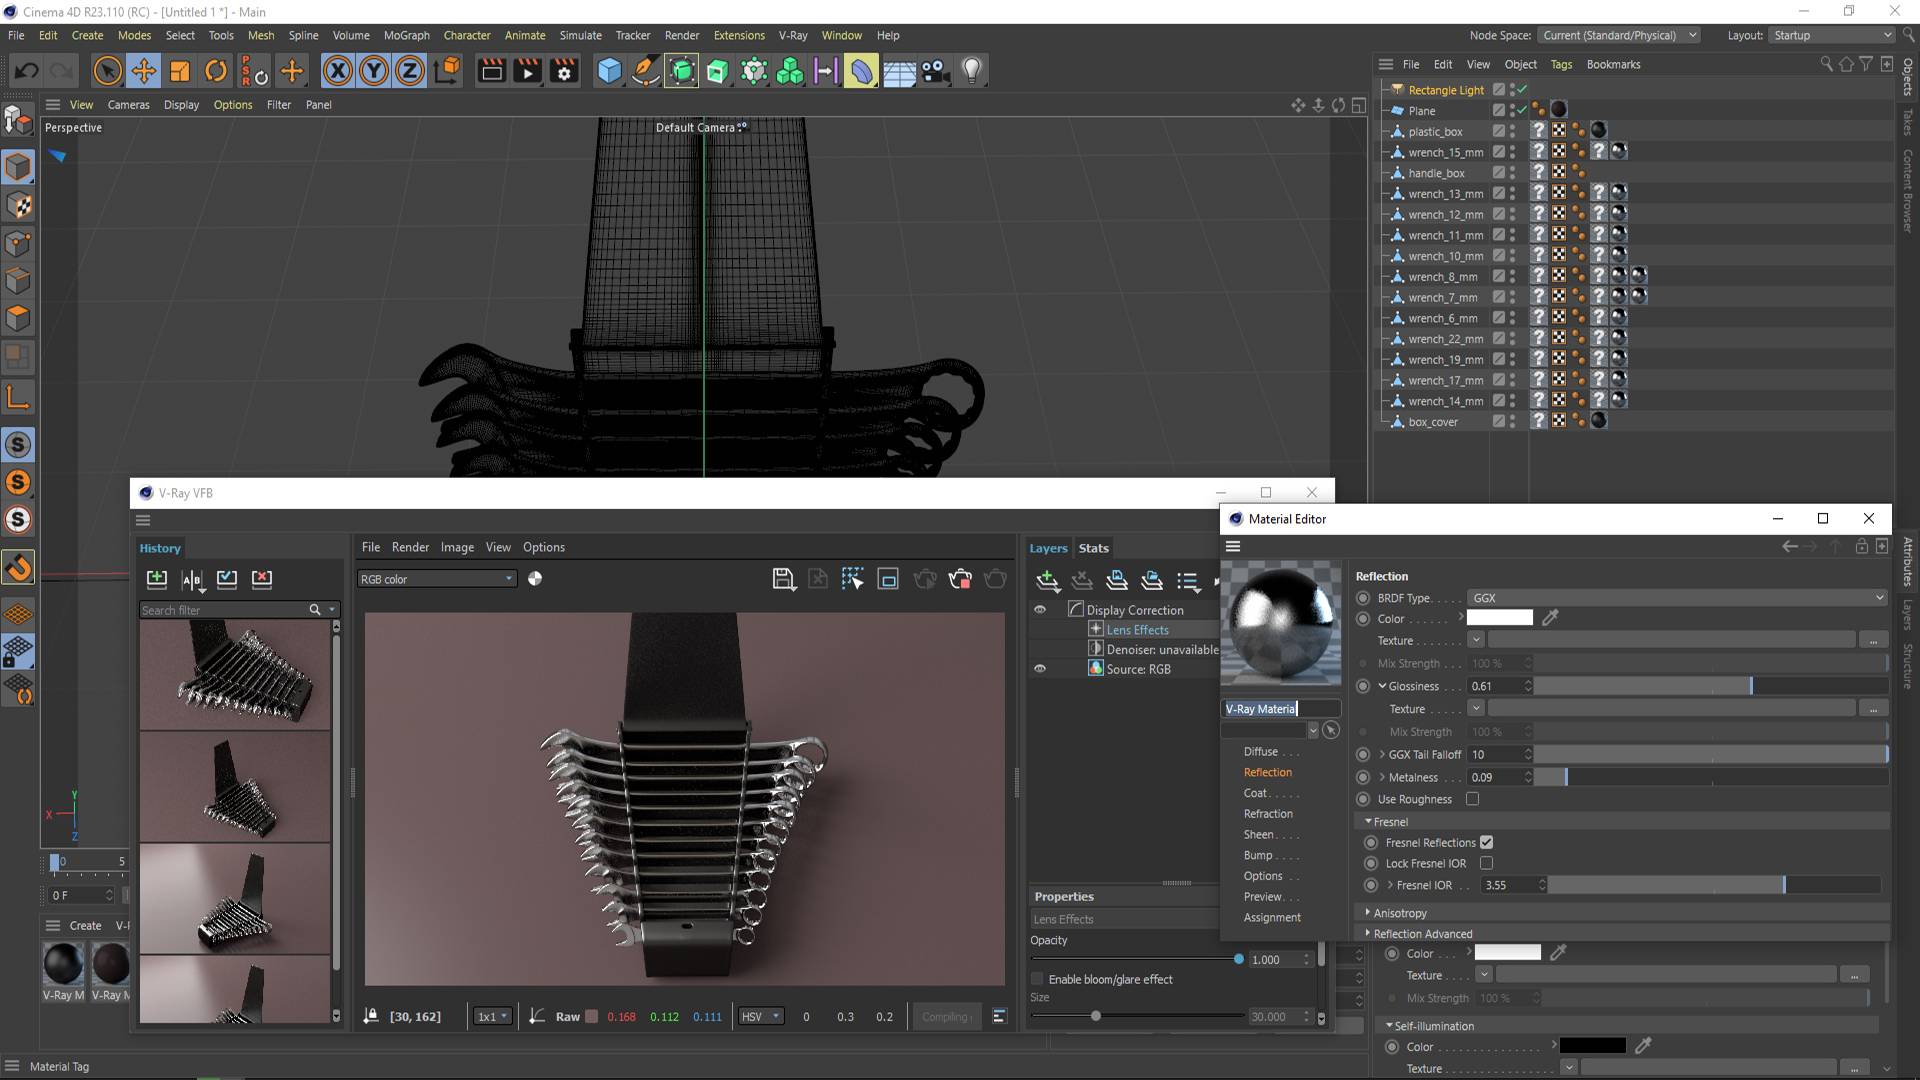Toggle the X axis lock
The height and width of the screenshot is (1080, 1920).
(338, 71)
